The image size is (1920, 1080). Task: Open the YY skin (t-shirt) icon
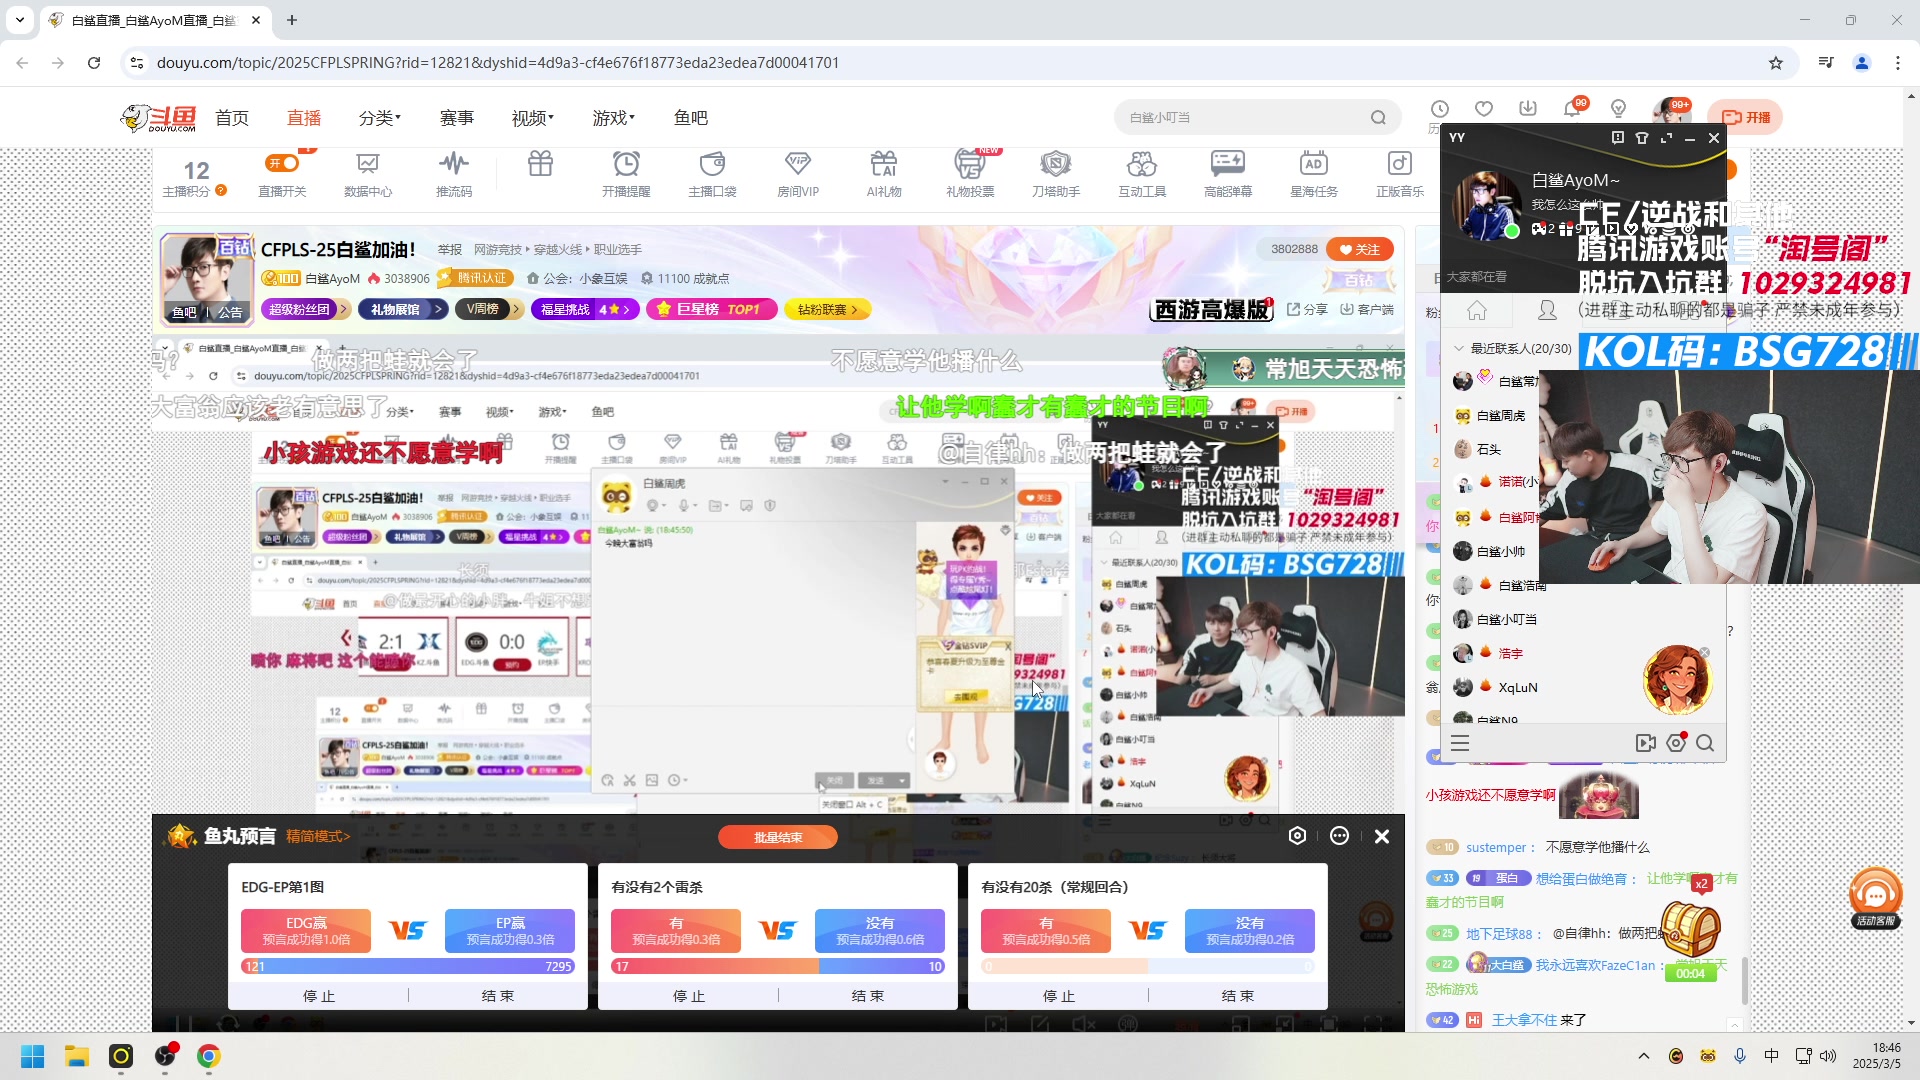(x=1642, y=138)
